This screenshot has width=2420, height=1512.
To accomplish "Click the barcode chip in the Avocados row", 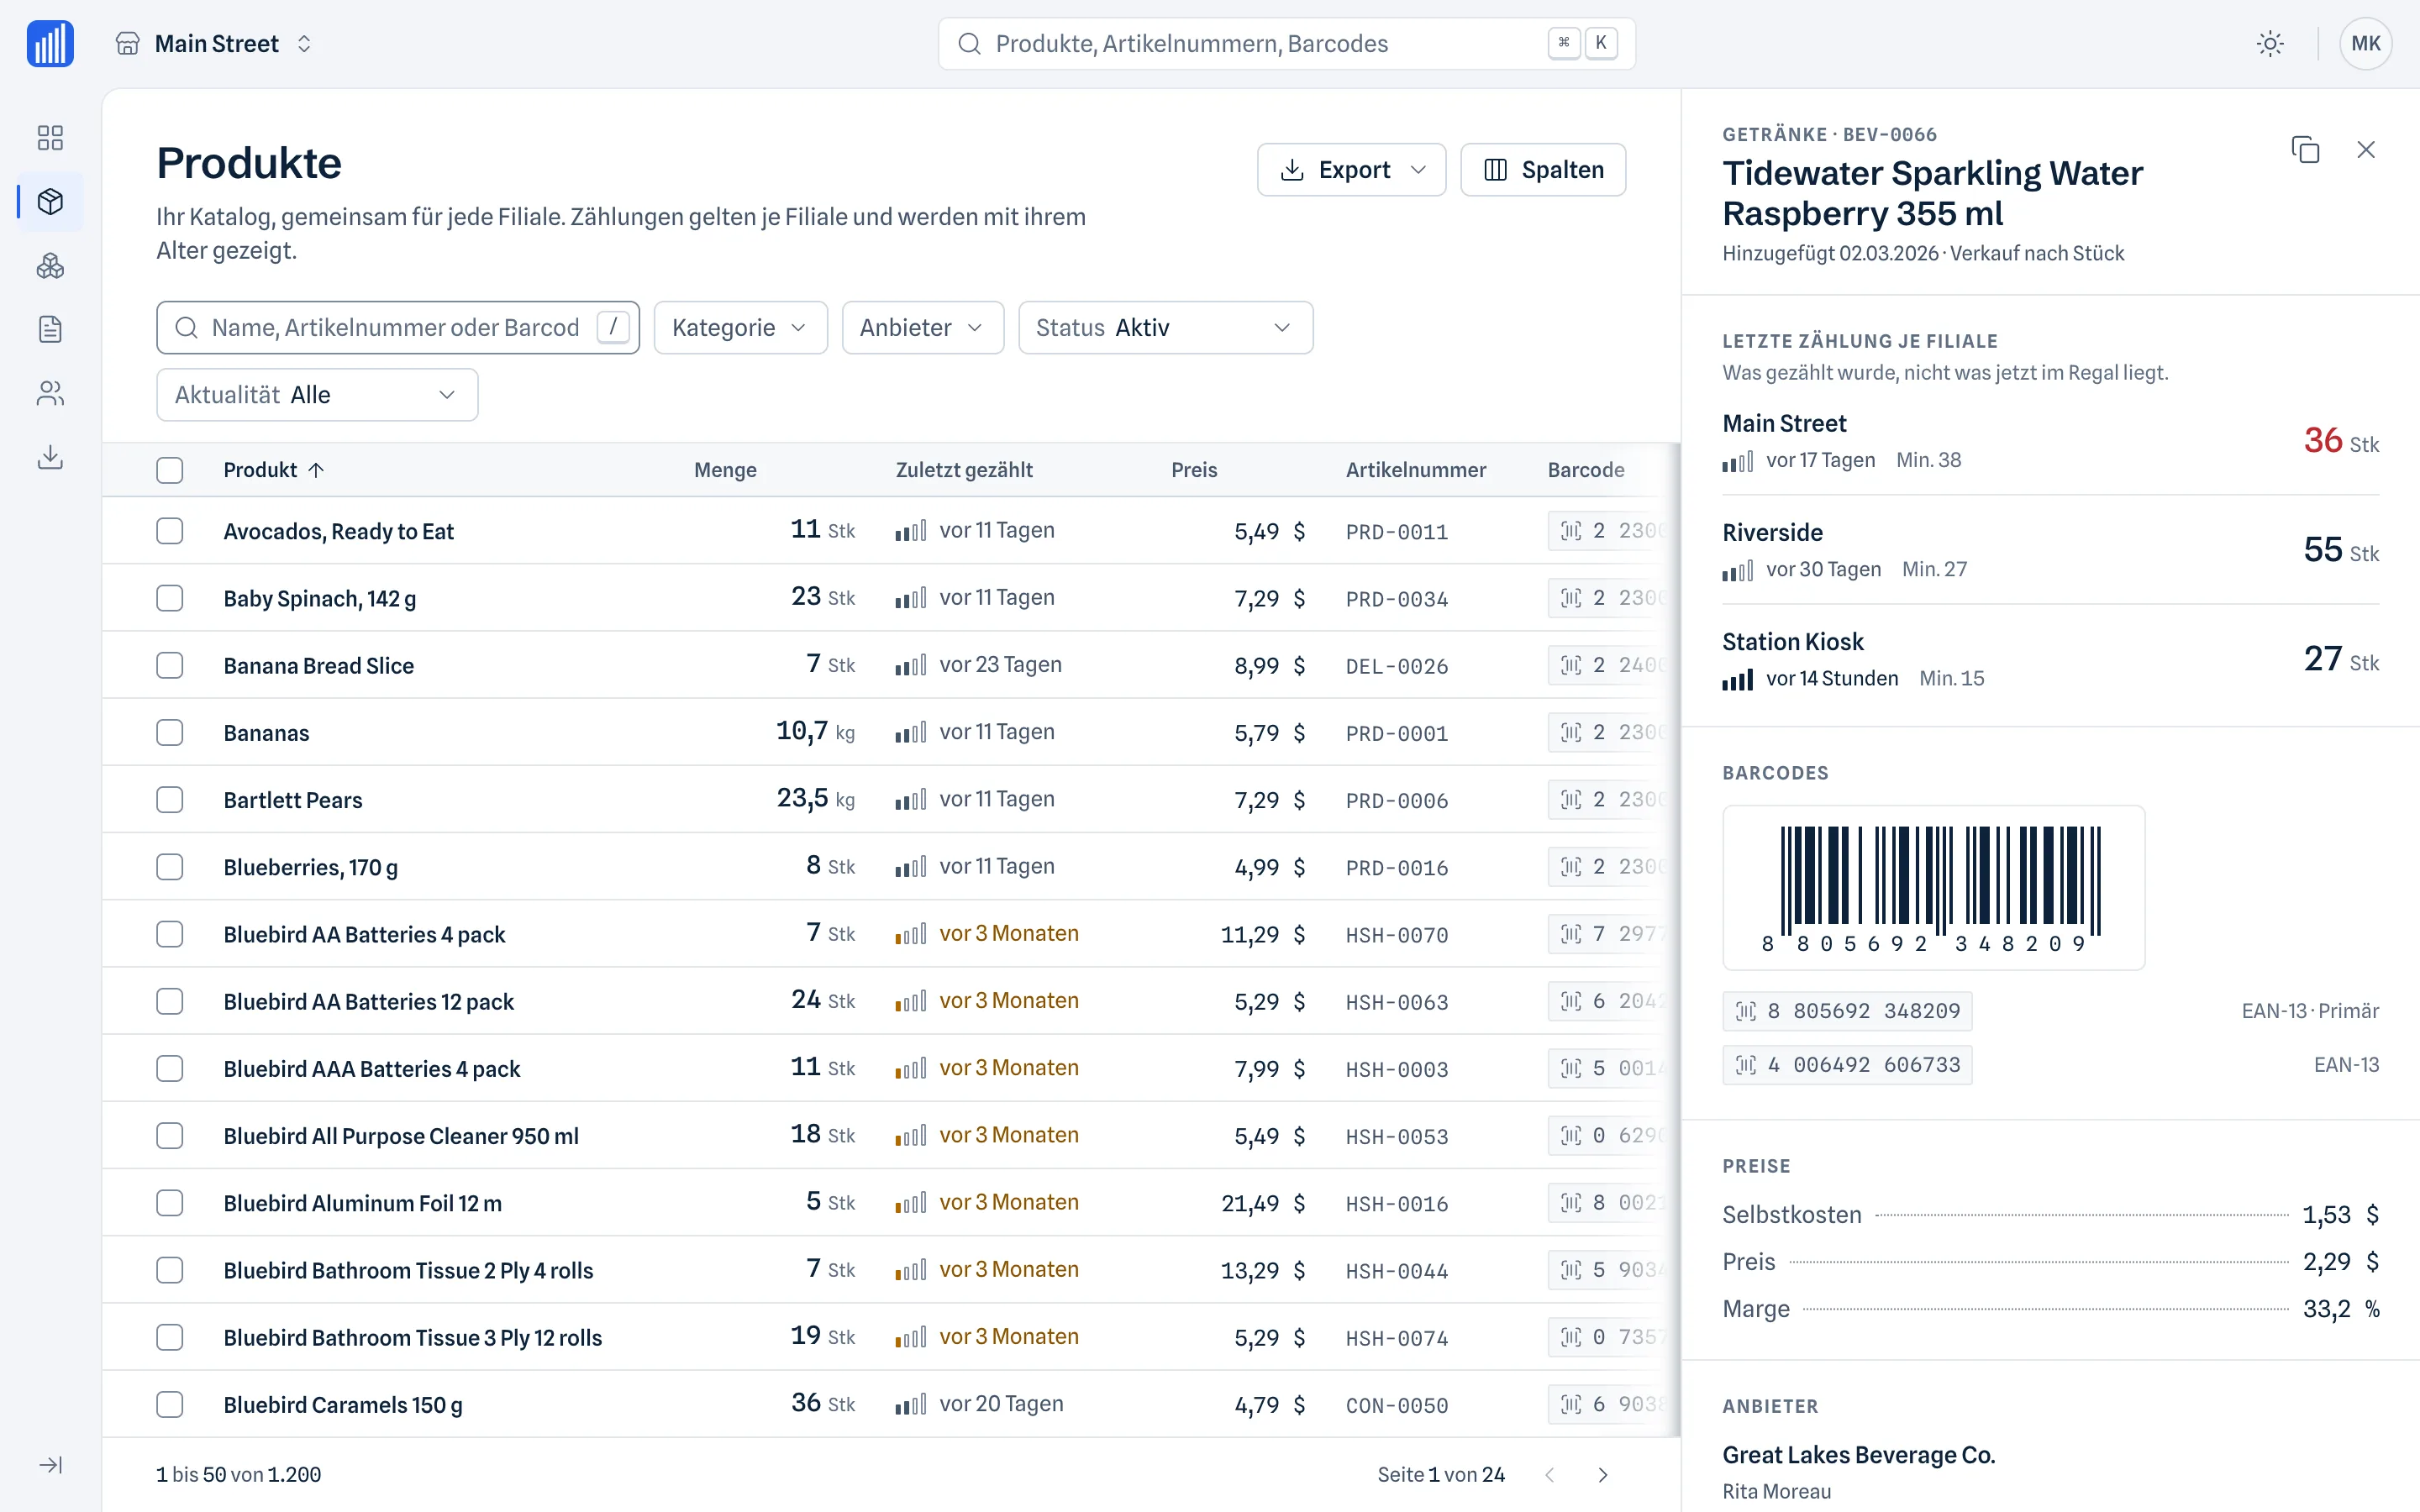I will point(1612,531).
